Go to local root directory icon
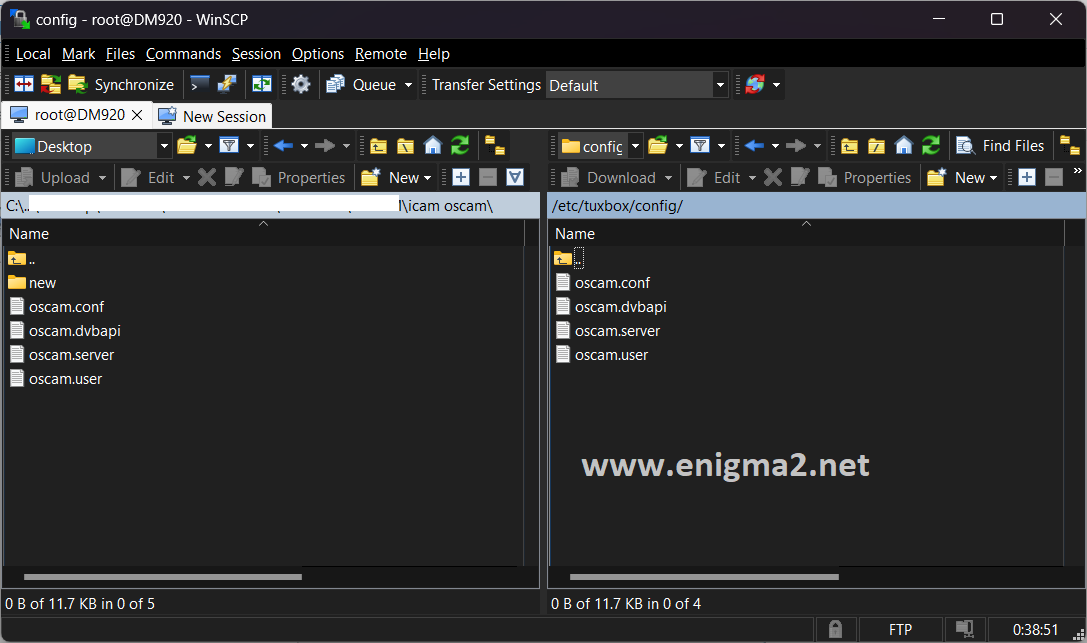Screen dimensions: 1087x643 [x=406, y=146]
